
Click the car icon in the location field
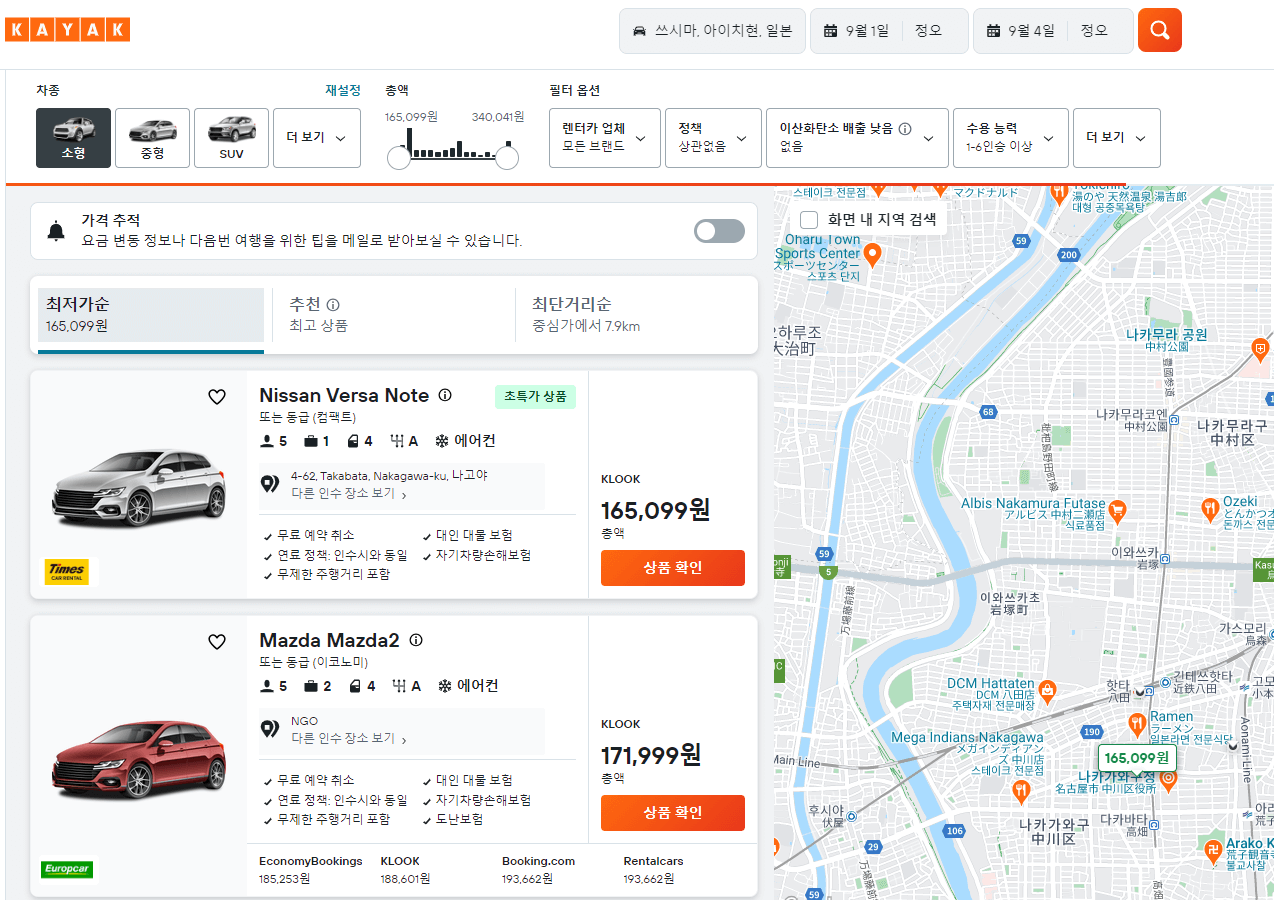[x=640, y=31]
